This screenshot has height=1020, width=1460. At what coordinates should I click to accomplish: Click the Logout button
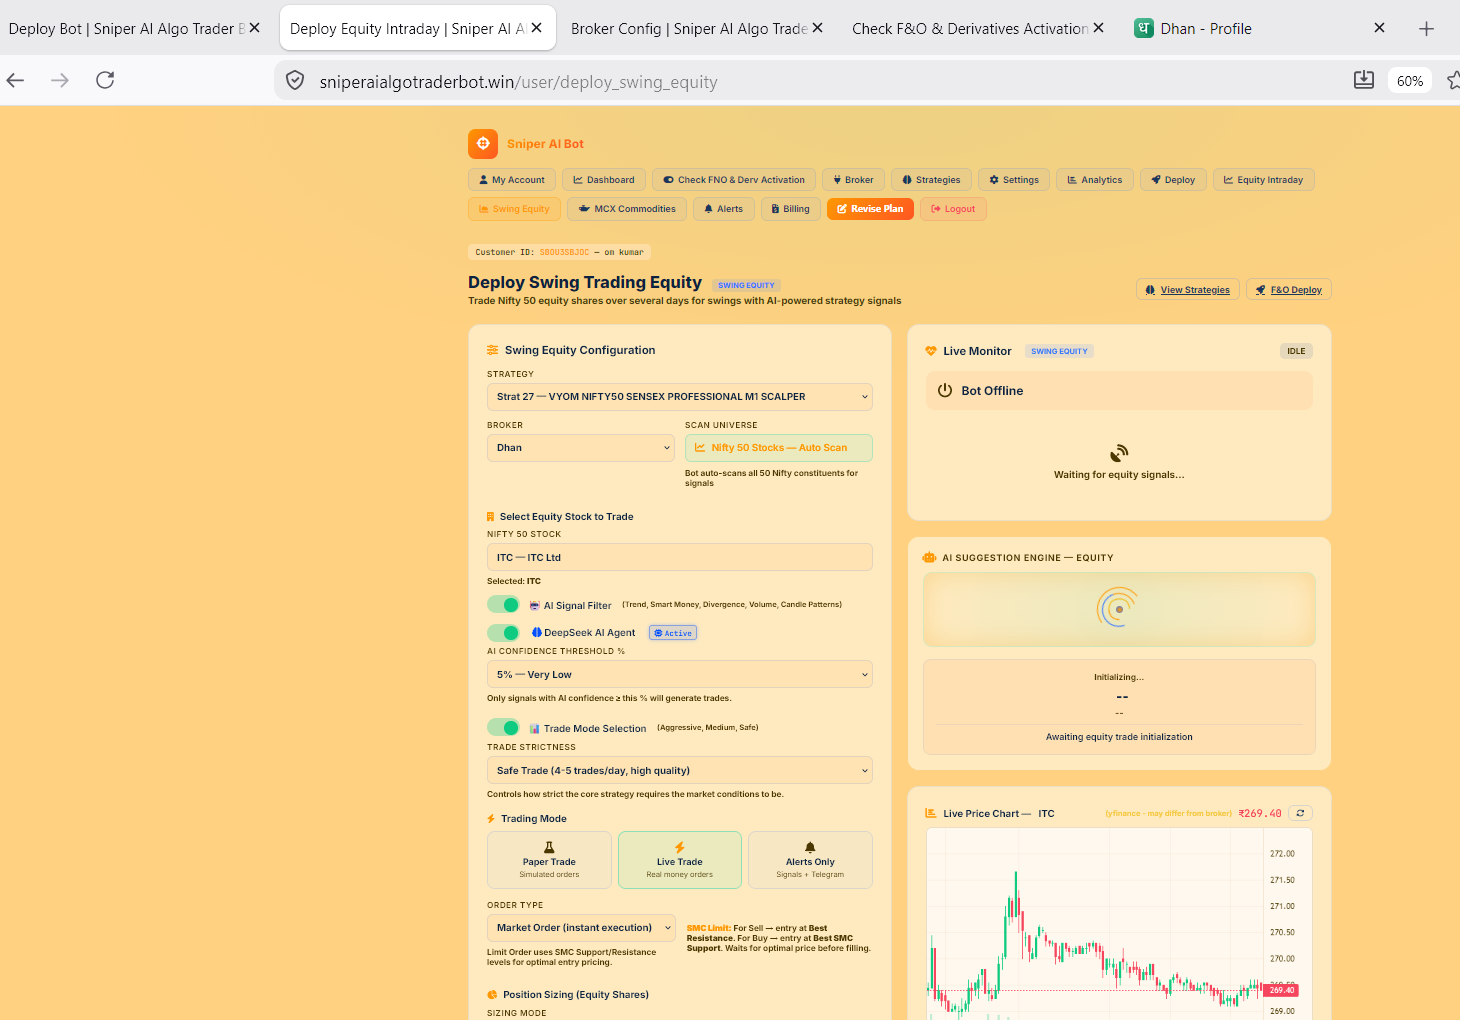953,209
